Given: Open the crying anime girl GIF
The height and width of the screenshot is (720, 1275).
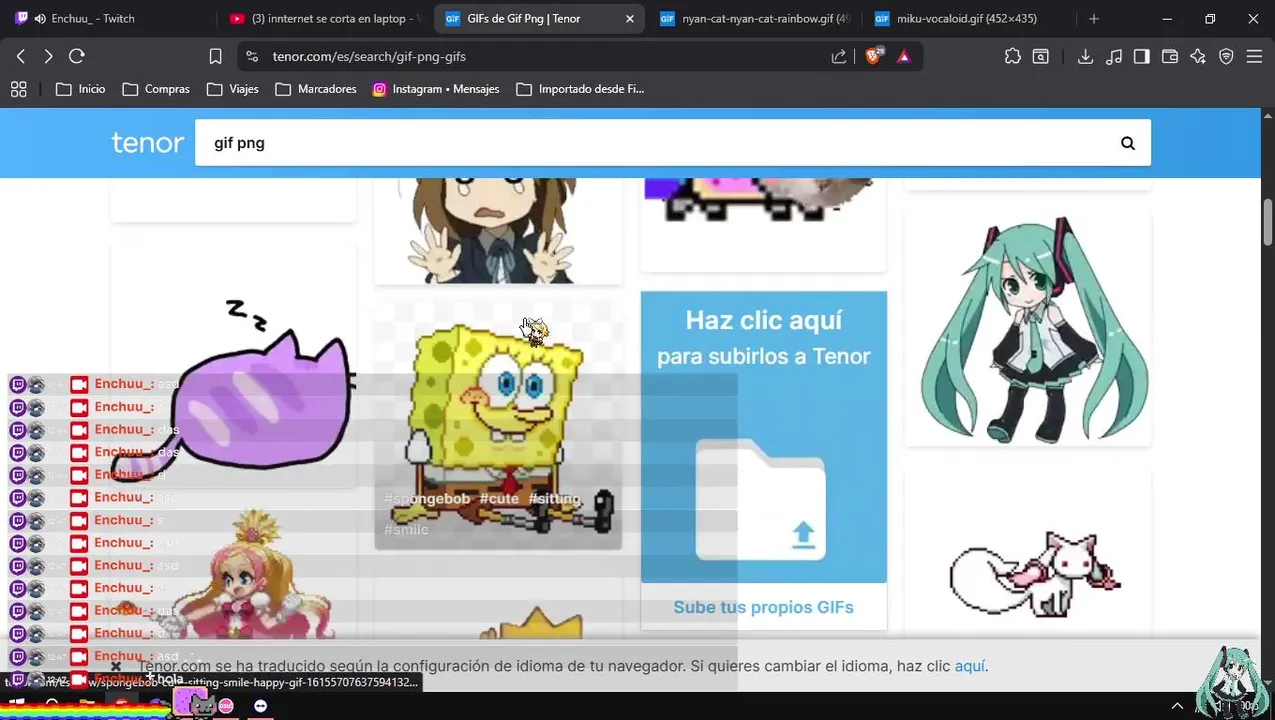Looking at the screenshot, I should pos(498,230).
